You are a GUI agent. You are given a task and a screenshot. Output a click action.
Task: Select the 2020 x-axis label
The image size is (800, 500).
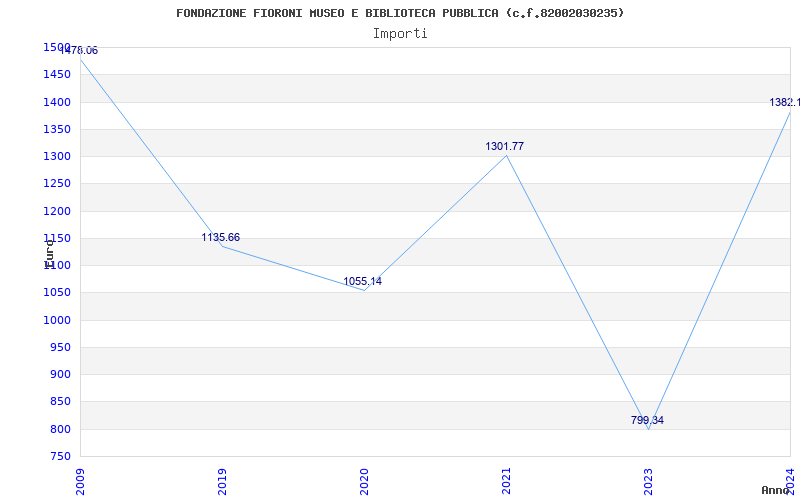[364, 481]
